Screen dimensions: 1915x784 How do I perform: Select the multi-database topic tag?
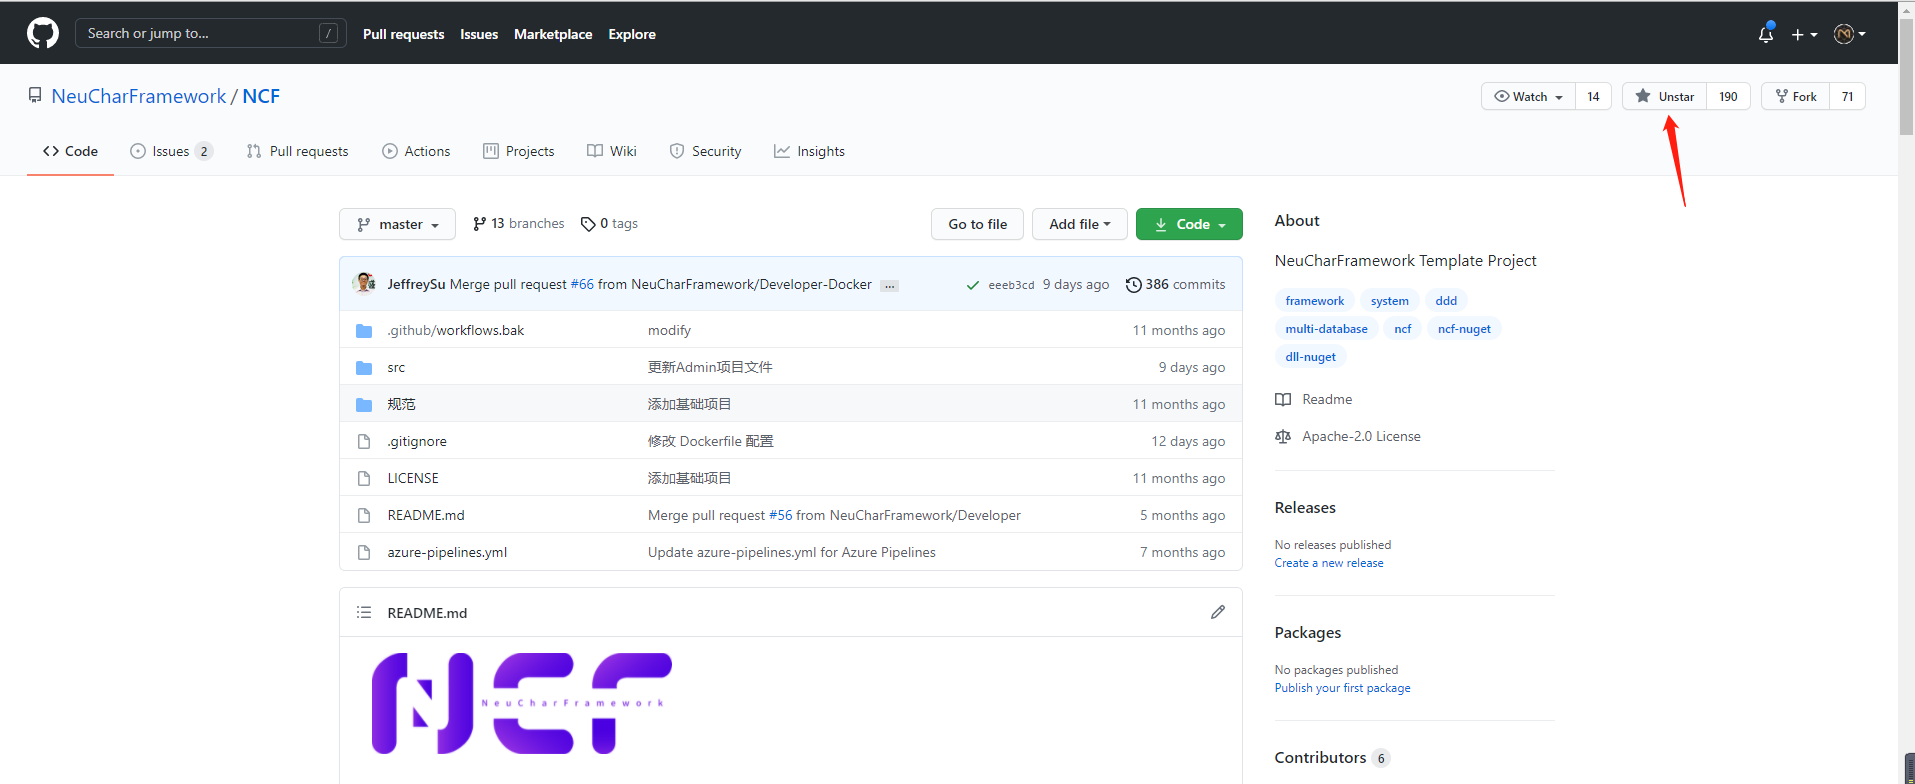[1326, 328]
